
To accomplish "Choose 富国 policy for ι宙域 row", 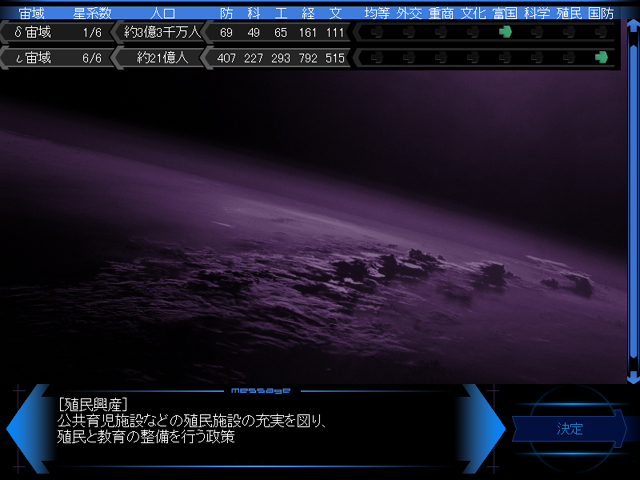I will (505, 58).
